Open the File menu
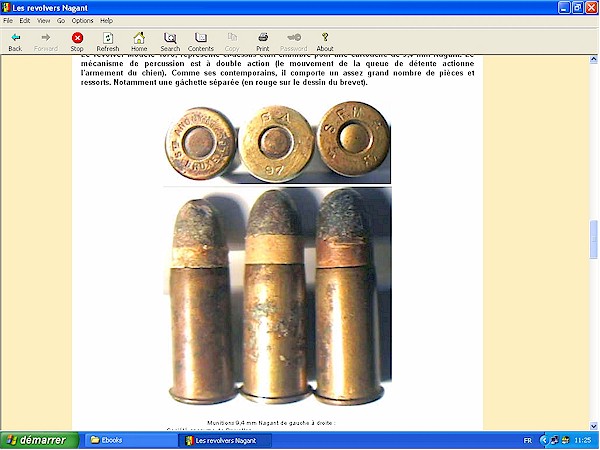This screenshot has height=450, width=600. point(8,21)
